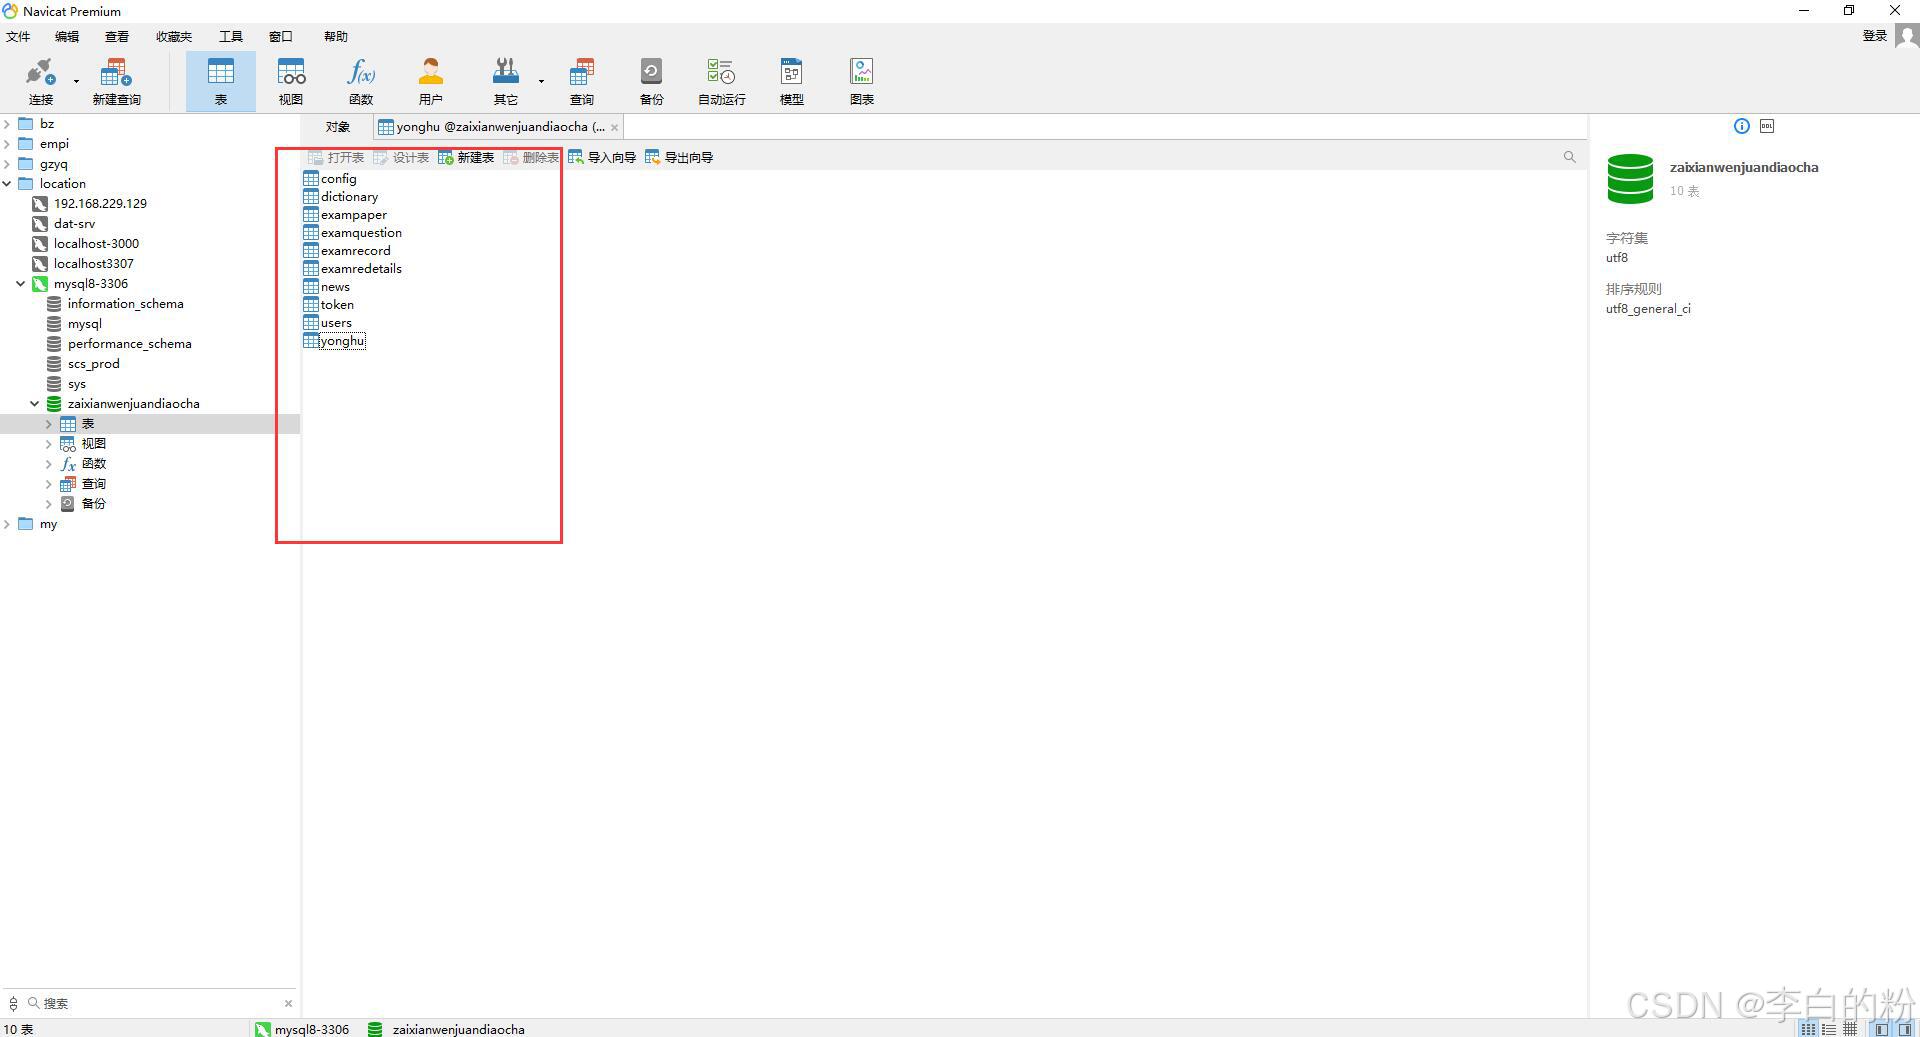The image size is (1920, 1037).
Task: Switch to the 对象 tab
Action: pyautogui.click(x=338, y=127)
